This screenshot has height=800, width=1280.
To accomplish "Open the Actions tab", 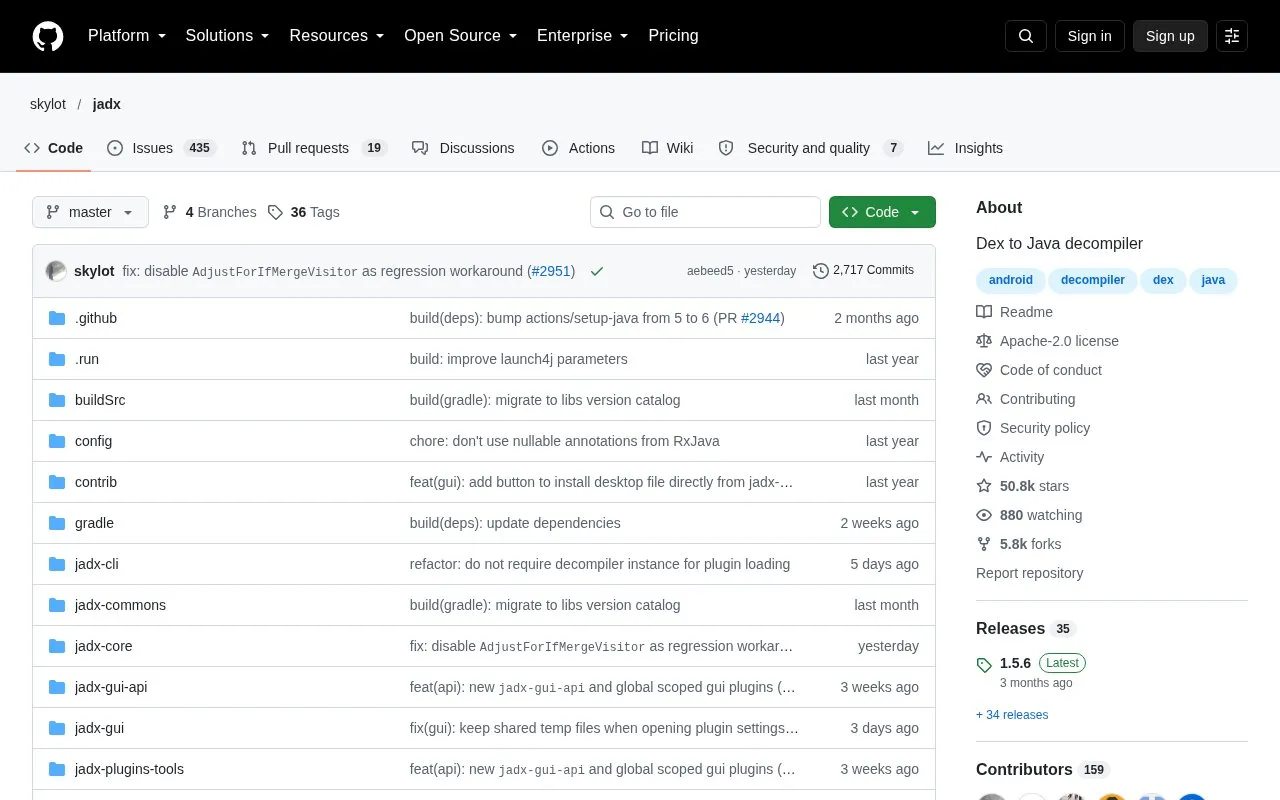I will click(x=579, y=148).
